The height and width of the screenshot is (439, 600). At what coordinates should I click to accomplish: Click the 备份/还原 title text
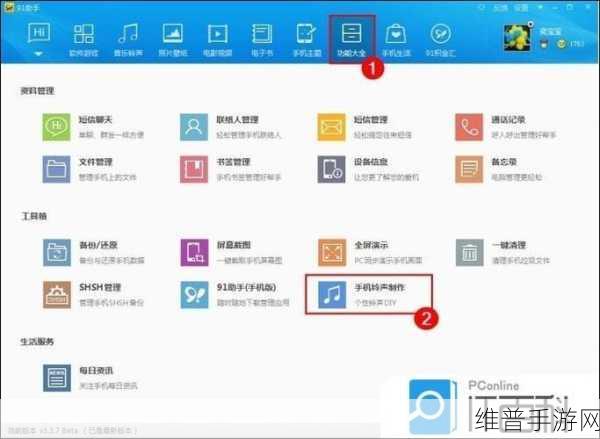98,245
